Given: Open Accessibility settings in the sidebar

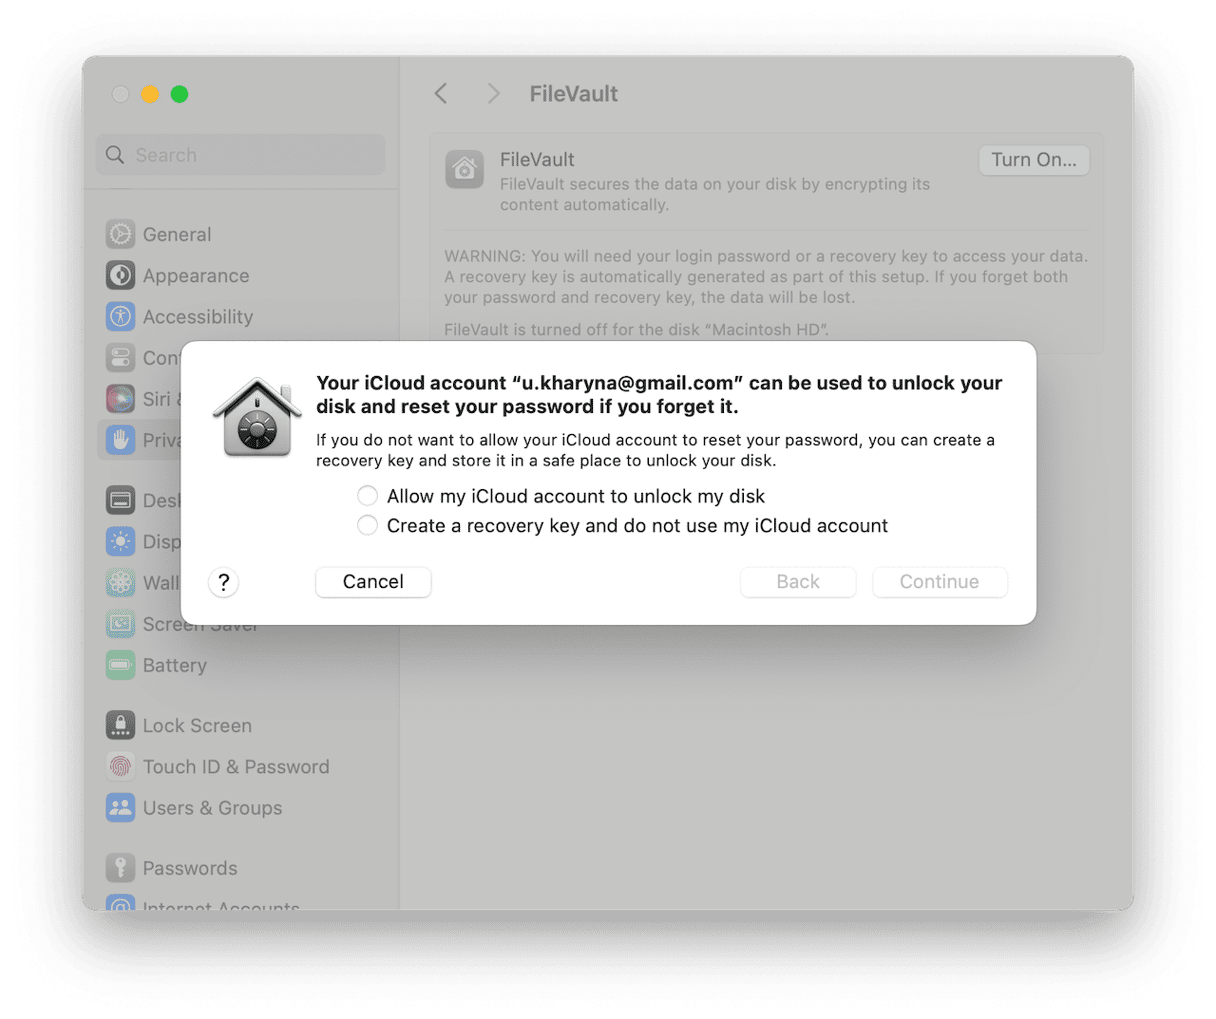Looking at the screenshot, I should [x=198, y=317].
